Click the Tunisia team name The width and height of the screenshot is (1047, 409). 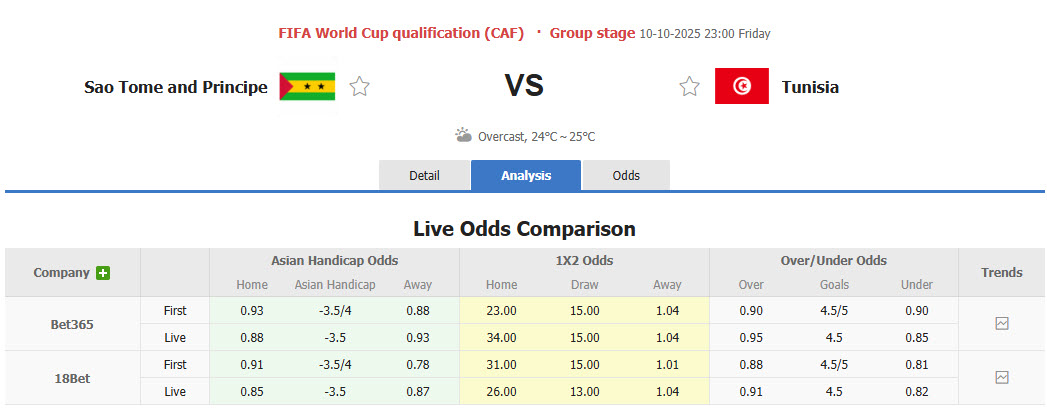coord(810,87)
